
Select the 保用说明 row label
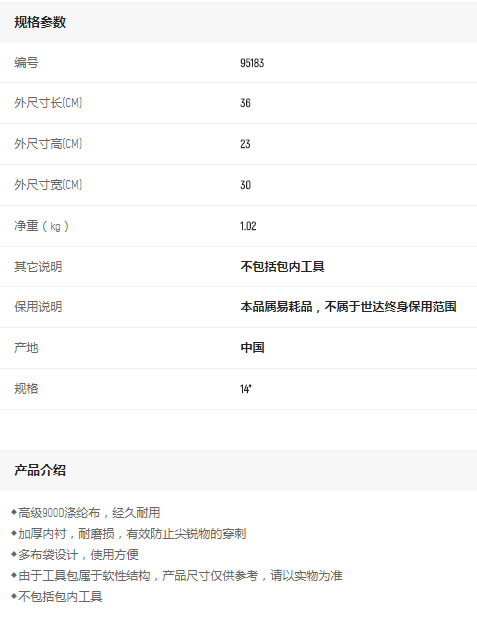point(38,307)
